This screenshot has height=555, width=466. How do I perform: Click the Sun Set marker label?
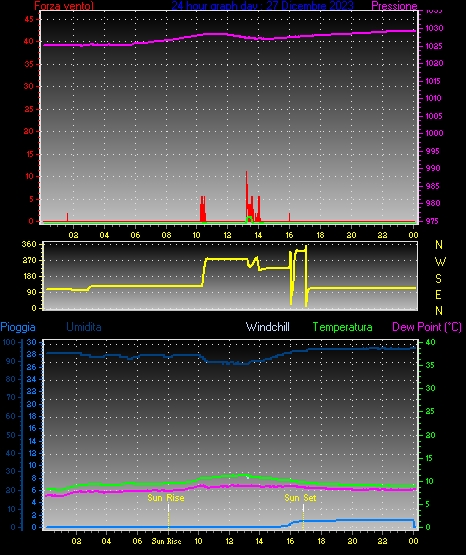point(300,498)
